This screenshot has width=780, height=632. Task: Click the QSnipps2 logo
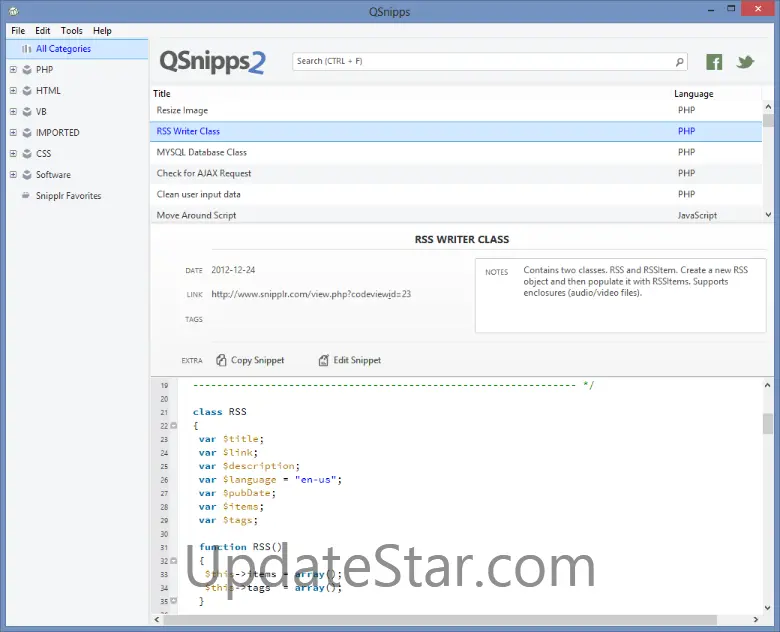click(x=212, y=62)
